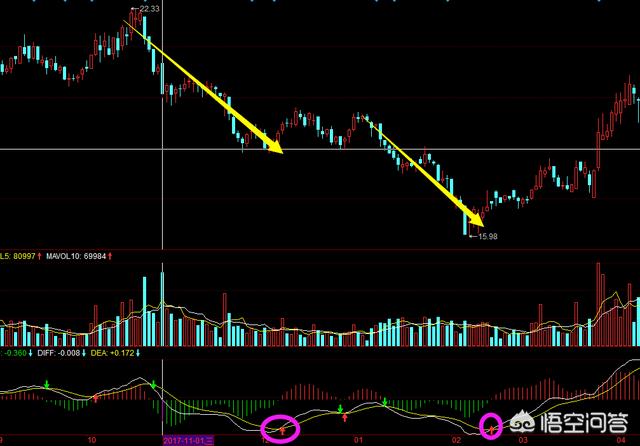Click the second yellow downtrend arrow's tip

[481, 222]
